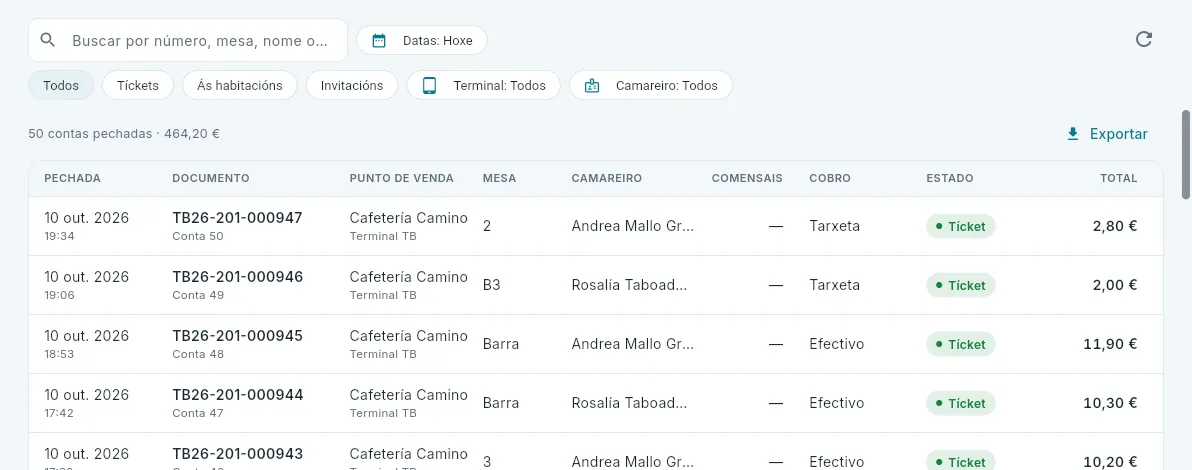Select the Ás habitacións filter chip

(239, 85)
